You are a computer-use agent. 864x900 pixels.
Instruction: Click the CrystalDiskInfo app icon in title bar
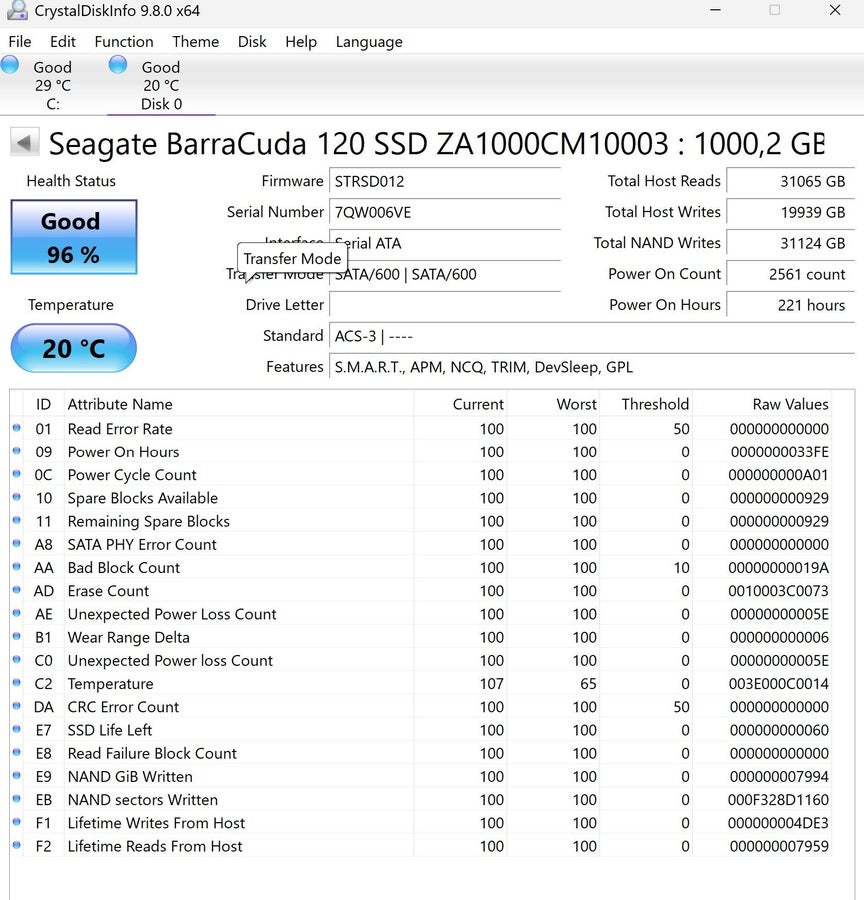pos(18,10)
